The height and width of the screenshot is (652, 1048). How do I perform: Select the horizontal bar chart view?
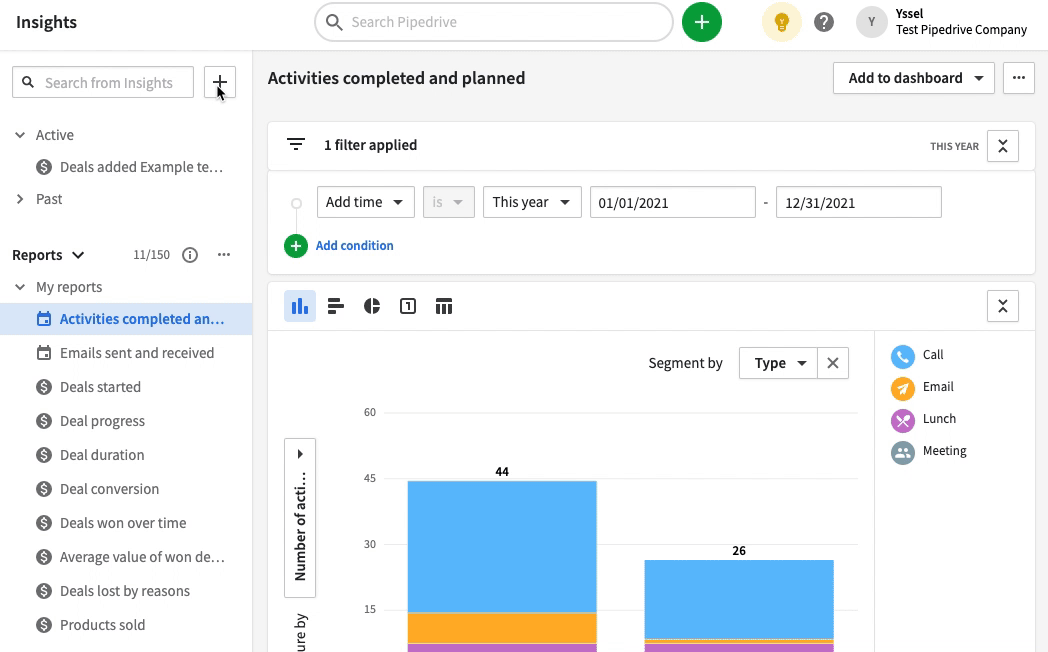[x=336, y=306]
